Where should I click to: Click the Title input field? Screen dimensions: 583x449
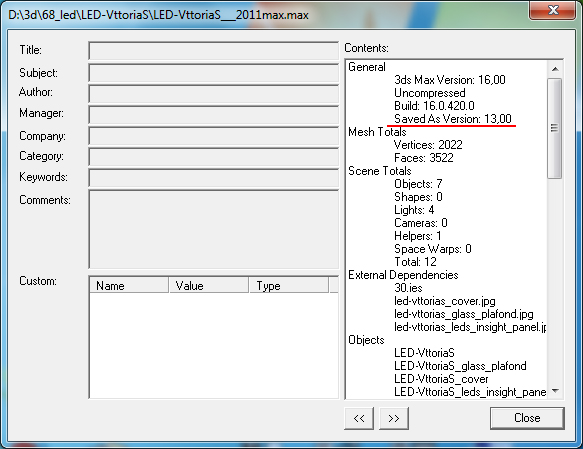click(213, 51)
